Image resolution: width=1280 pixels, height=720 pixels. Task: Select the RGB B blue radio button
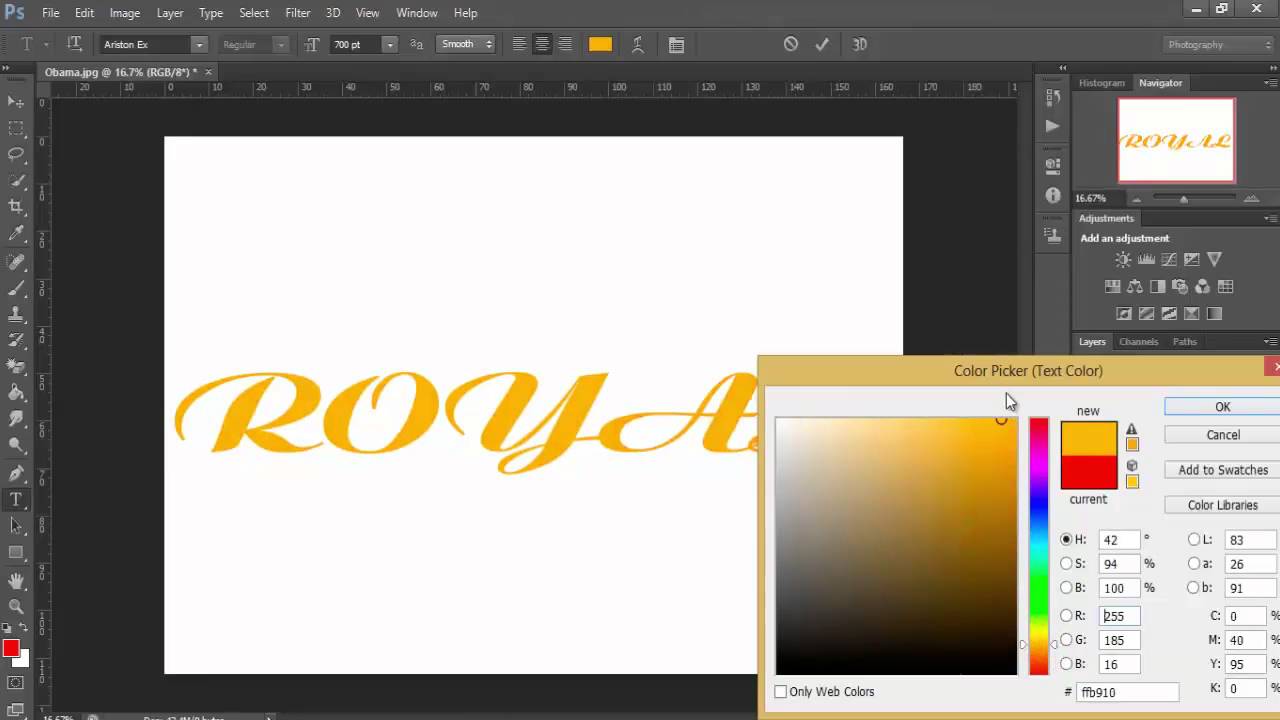pos(1066,664)
